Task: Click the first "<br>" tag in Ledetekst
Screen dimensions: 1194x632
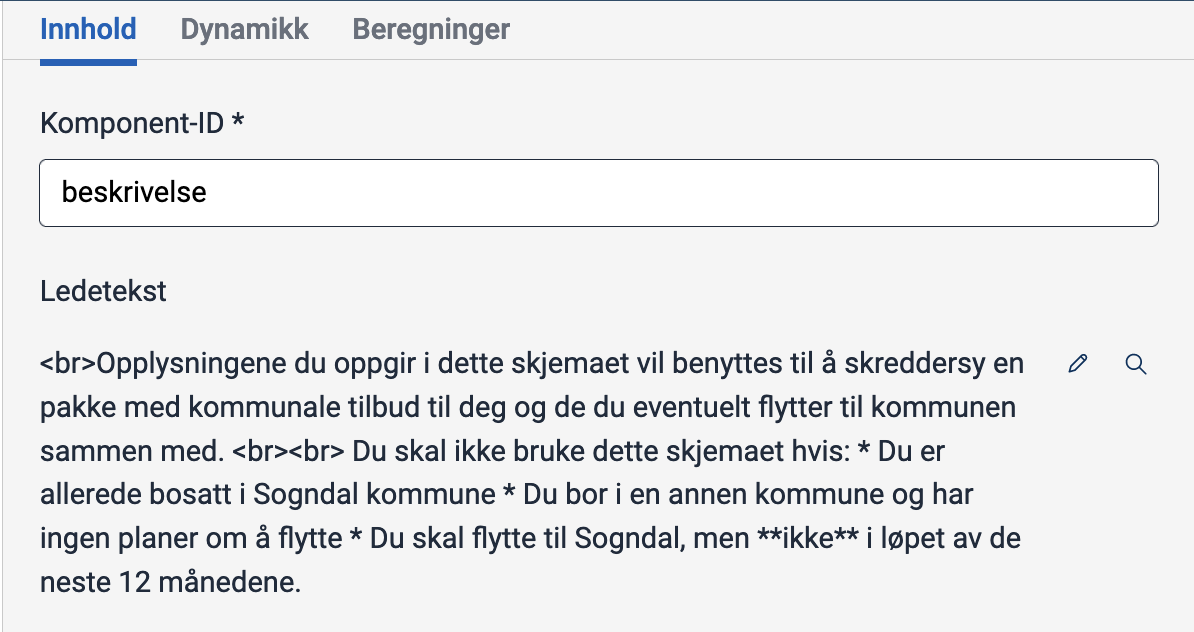Action: point(68,364)
